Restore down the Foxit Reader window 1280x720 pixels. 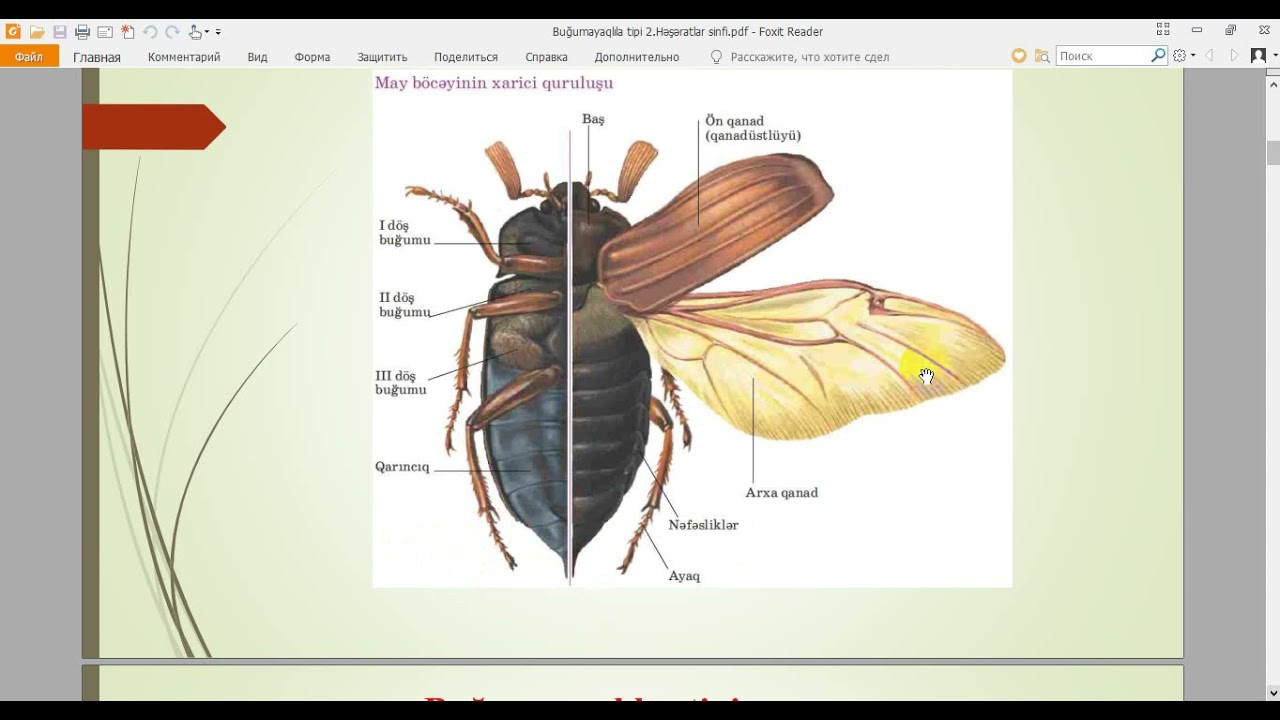pyautogui.click(x=1231, y=31)
